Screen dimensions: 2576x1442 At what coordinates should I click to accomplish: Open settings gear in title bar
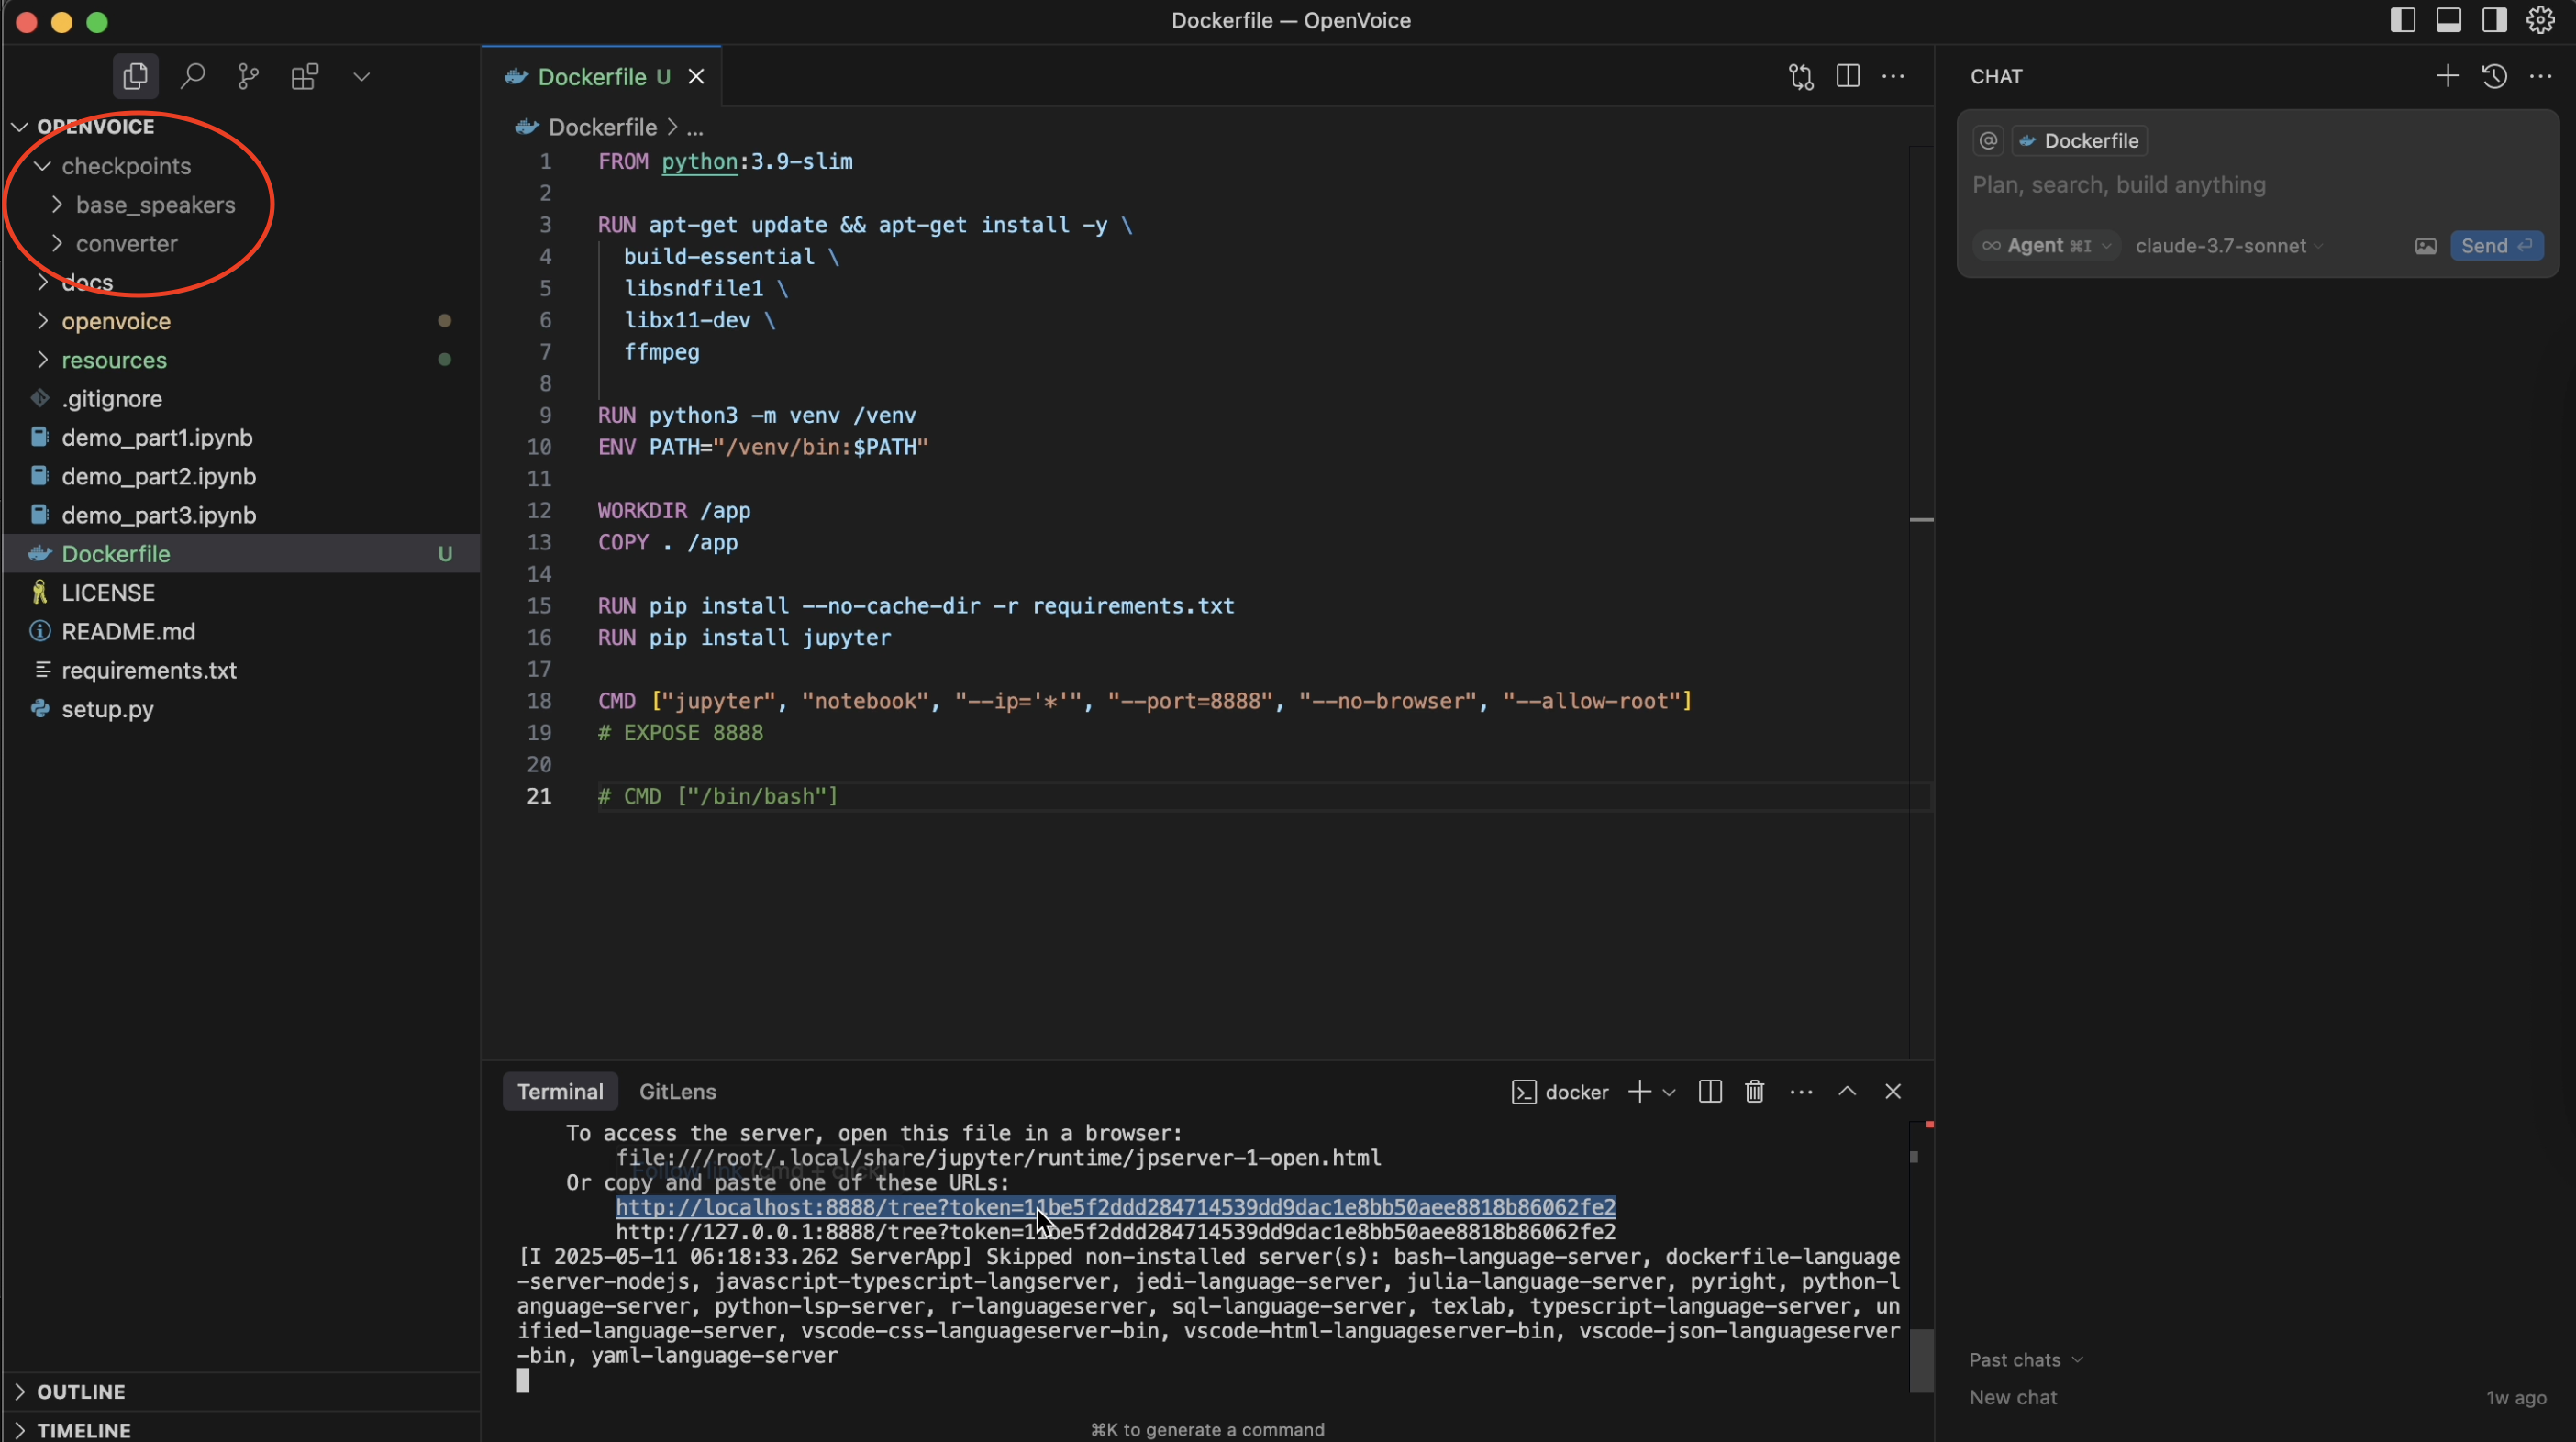pos(2540,20)
